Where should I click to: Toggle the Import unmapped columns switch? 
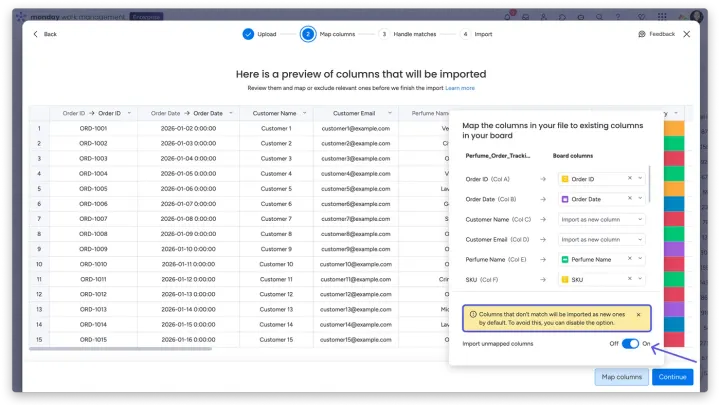point(630,343)
